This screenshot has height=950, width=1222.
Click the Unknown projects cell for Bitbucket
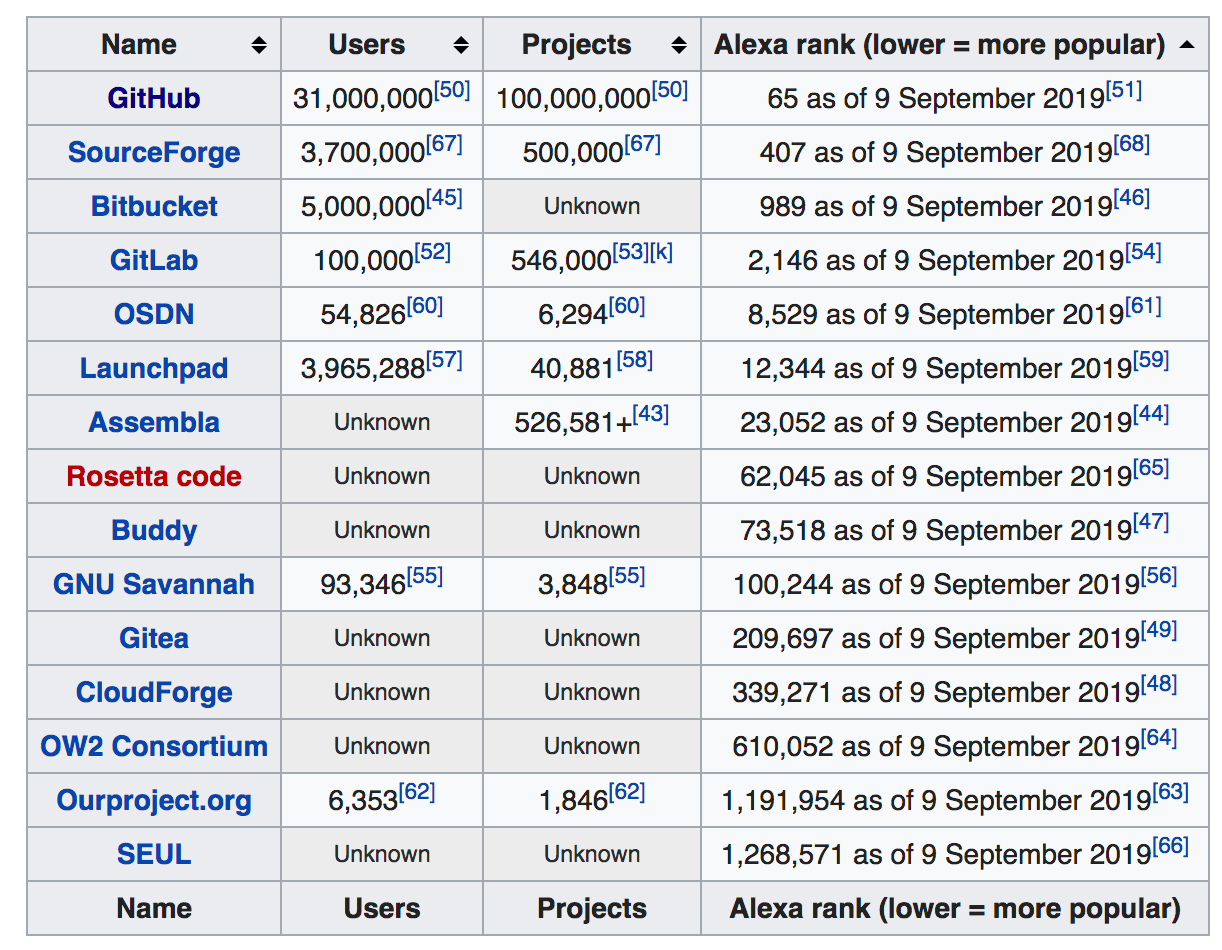click(x=592, y=206)
